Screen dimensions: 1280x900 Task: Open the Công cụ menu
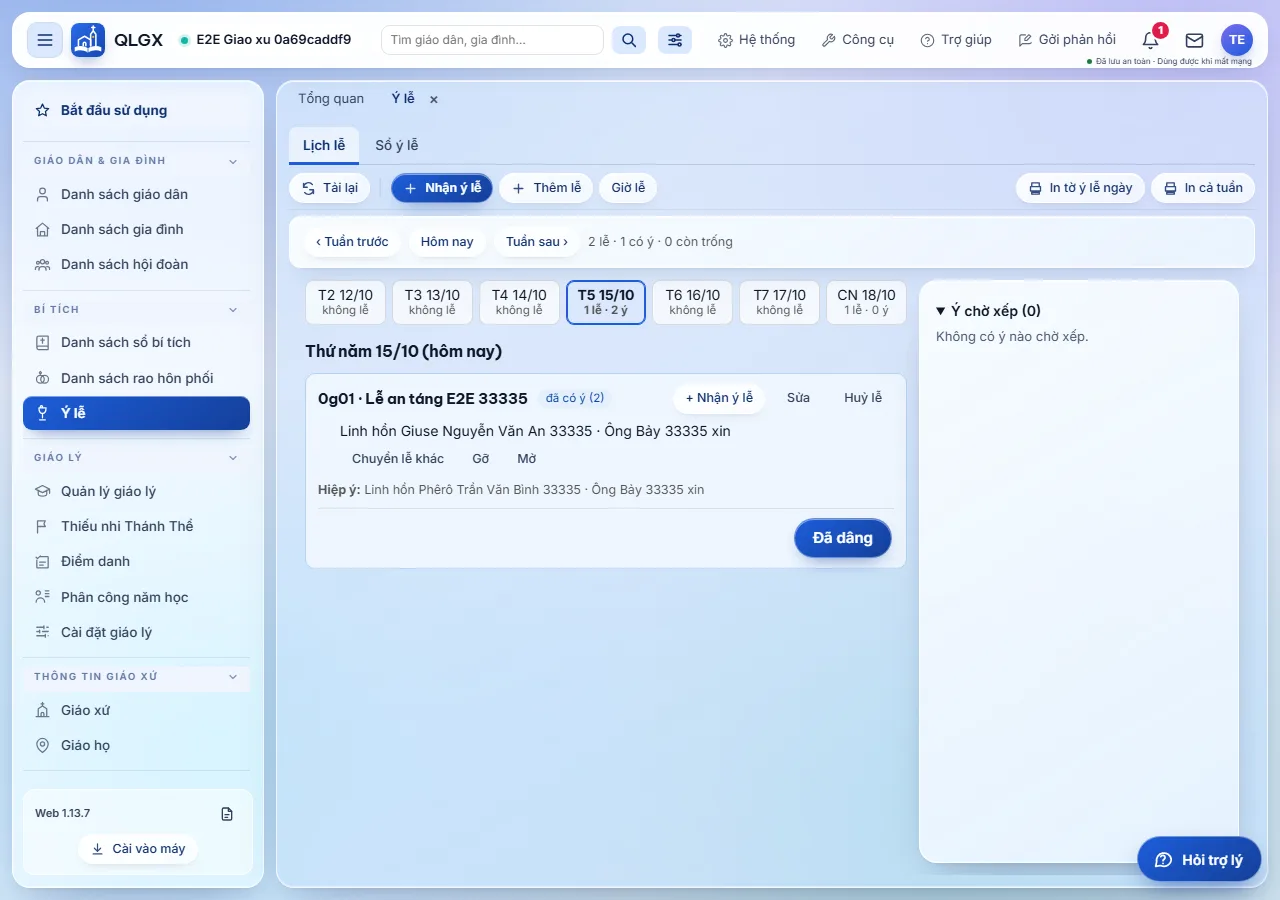(x=857, y=40)
